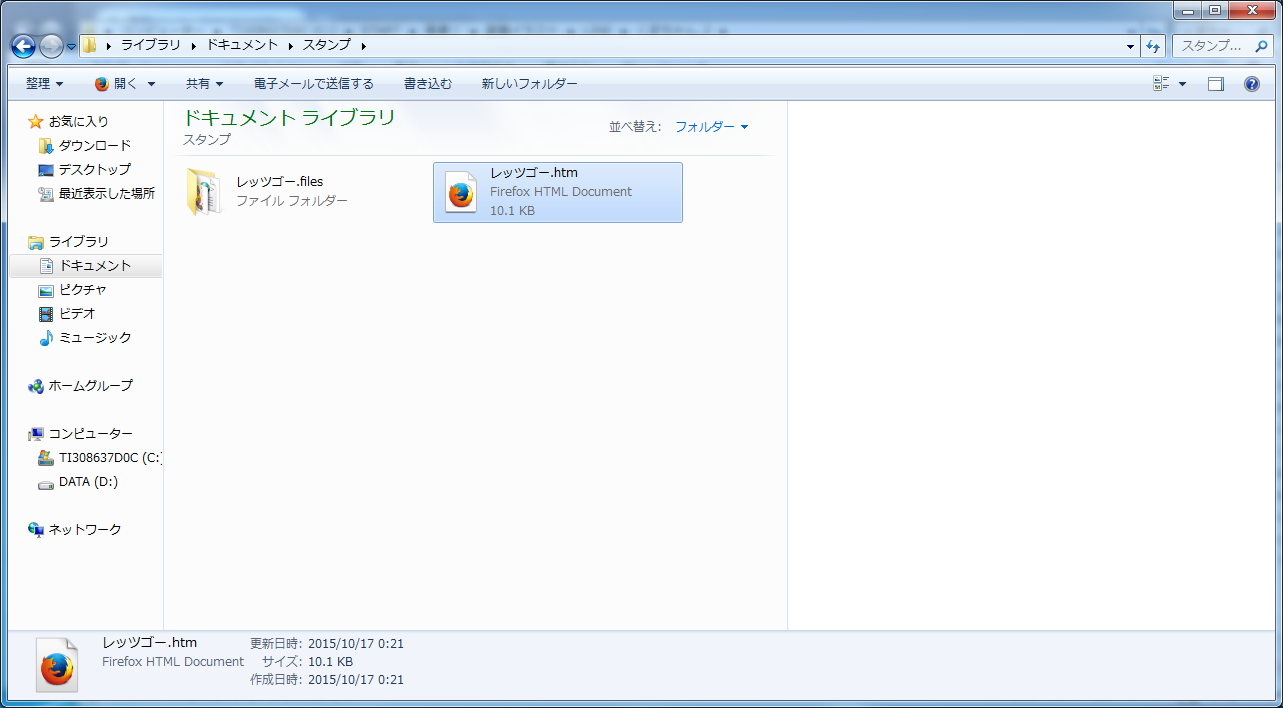This screenshot has width=1283, height=708.
Task: Click ドキュメント in the address breadcrumb
Action: tap(243, 45)
